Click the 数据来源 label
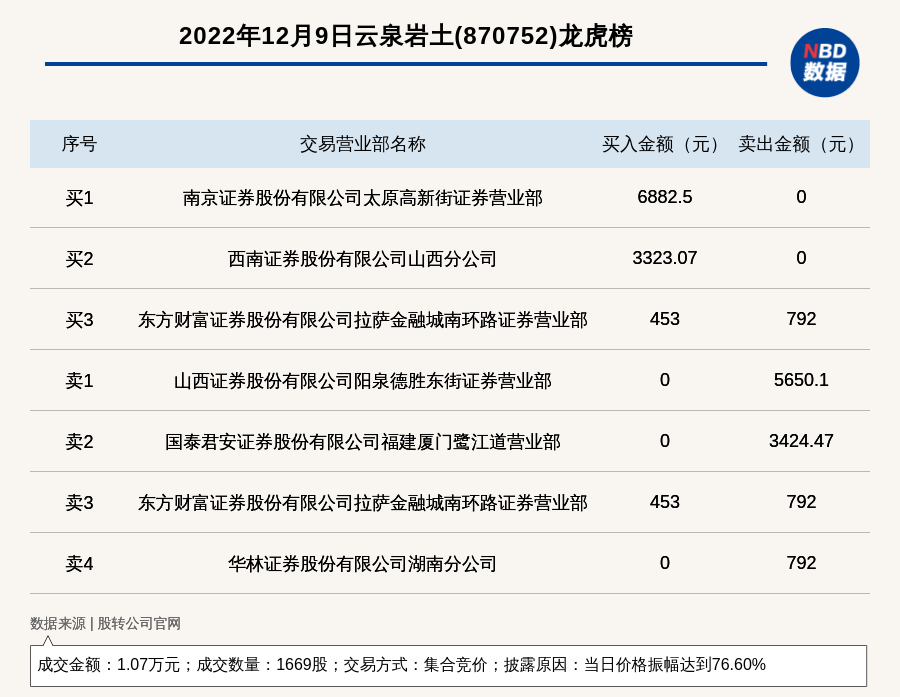Viewport: 900px width, 697px height. pyautogui.click(x=57, y=624)
